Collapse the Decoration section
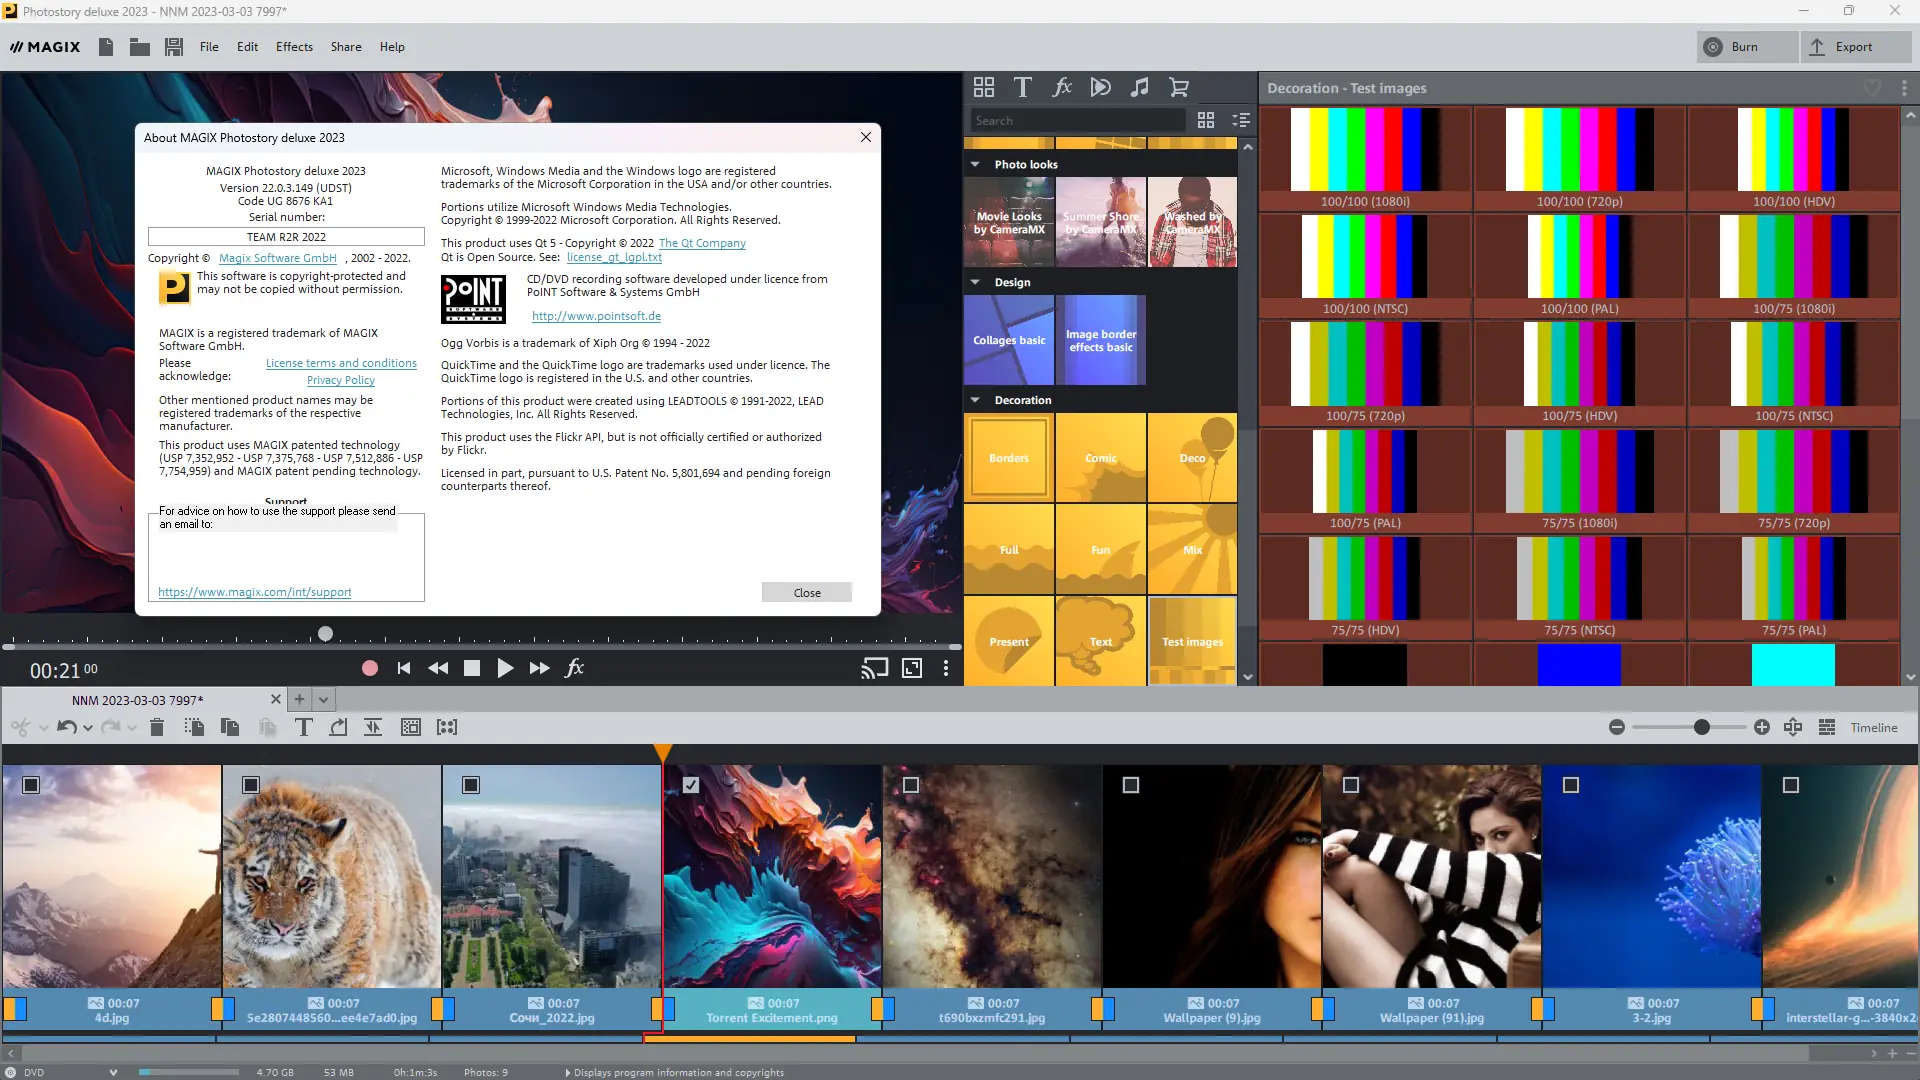Viewport: 1920px width, 1080px height. pyautogui.click(x=975, y=399)
